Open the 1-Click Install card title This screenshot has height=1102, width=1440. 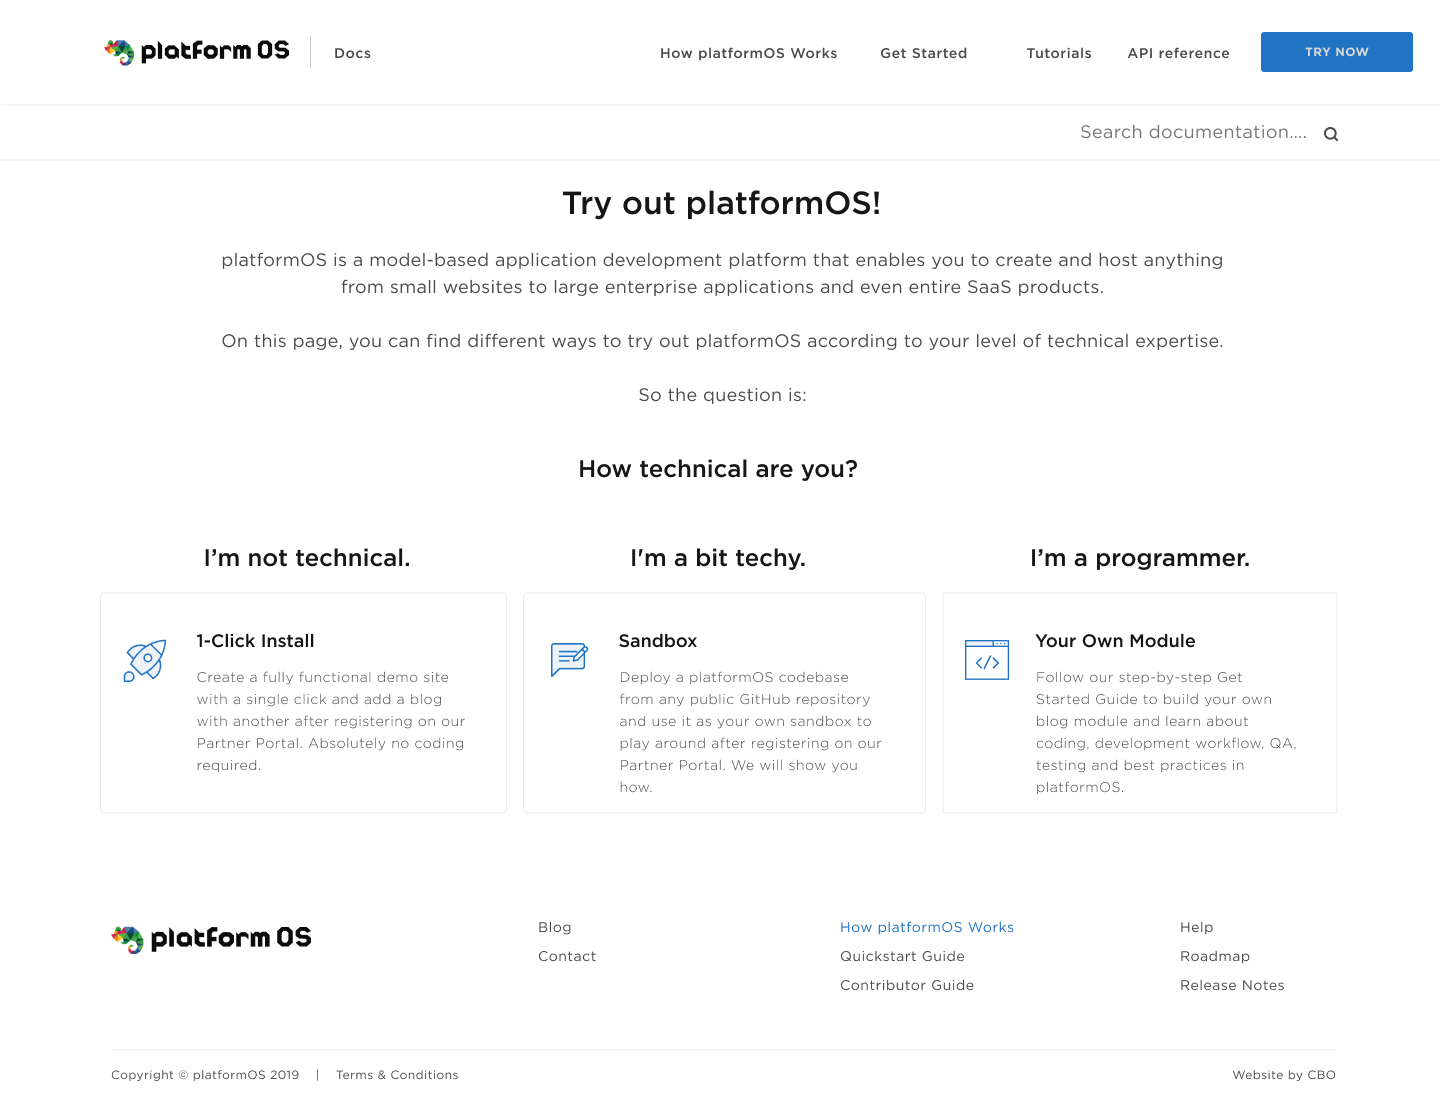(x=256, y=641)
